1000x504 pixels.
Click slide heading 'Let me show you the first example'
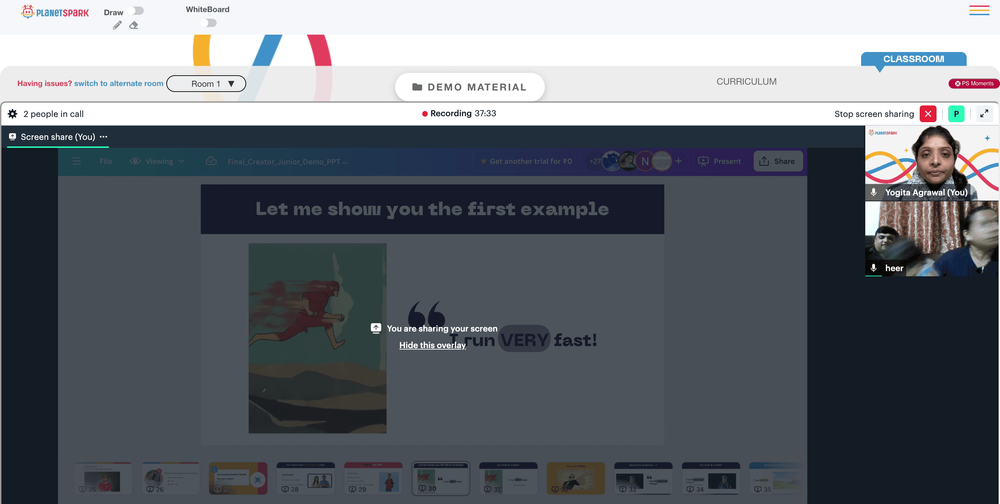click(x=432, y=209)
